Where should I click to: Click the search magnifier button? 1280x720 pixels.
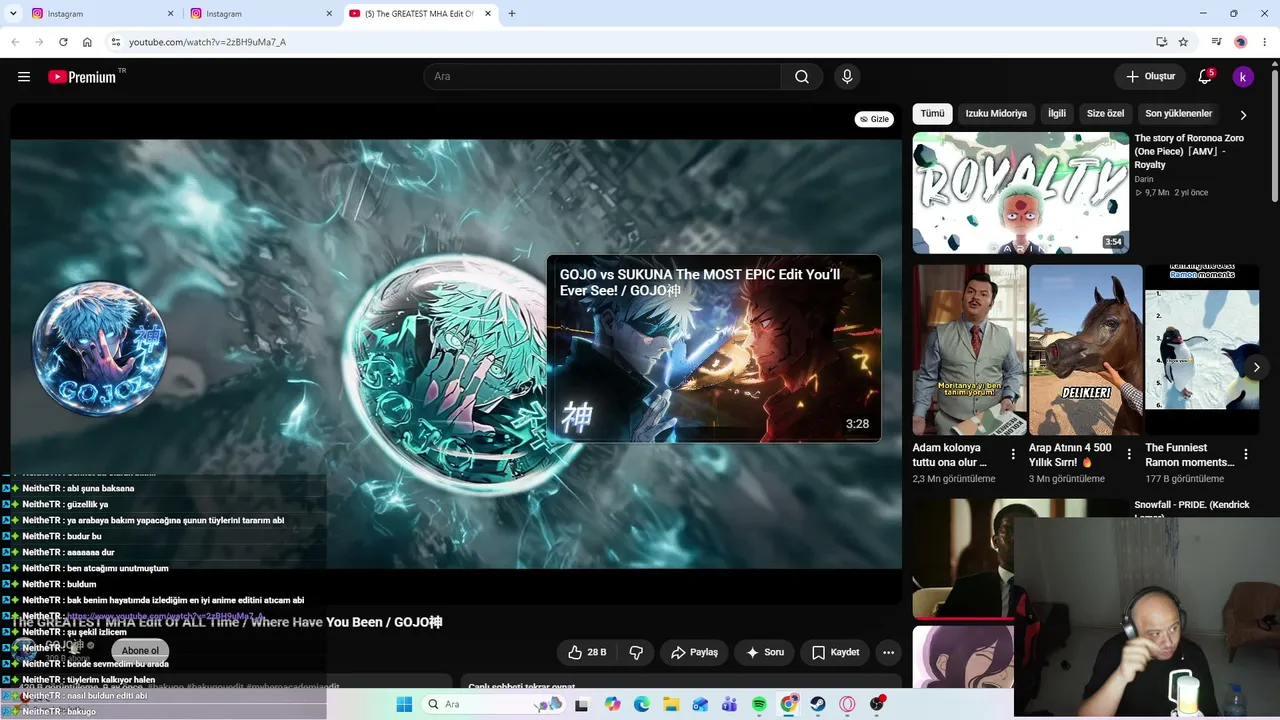(802, 77)
